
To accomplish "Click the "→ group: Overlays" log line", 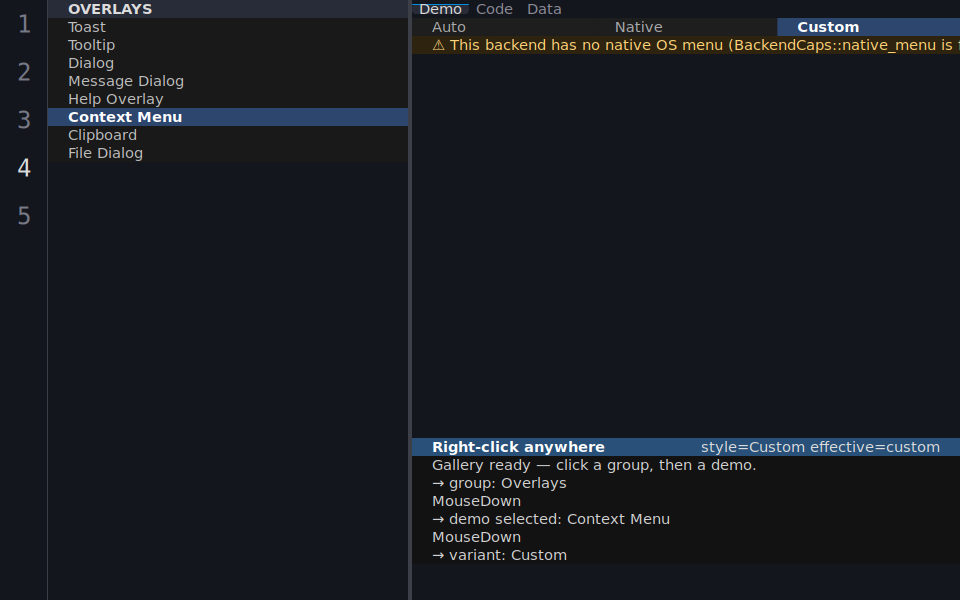I will point(686,483).
